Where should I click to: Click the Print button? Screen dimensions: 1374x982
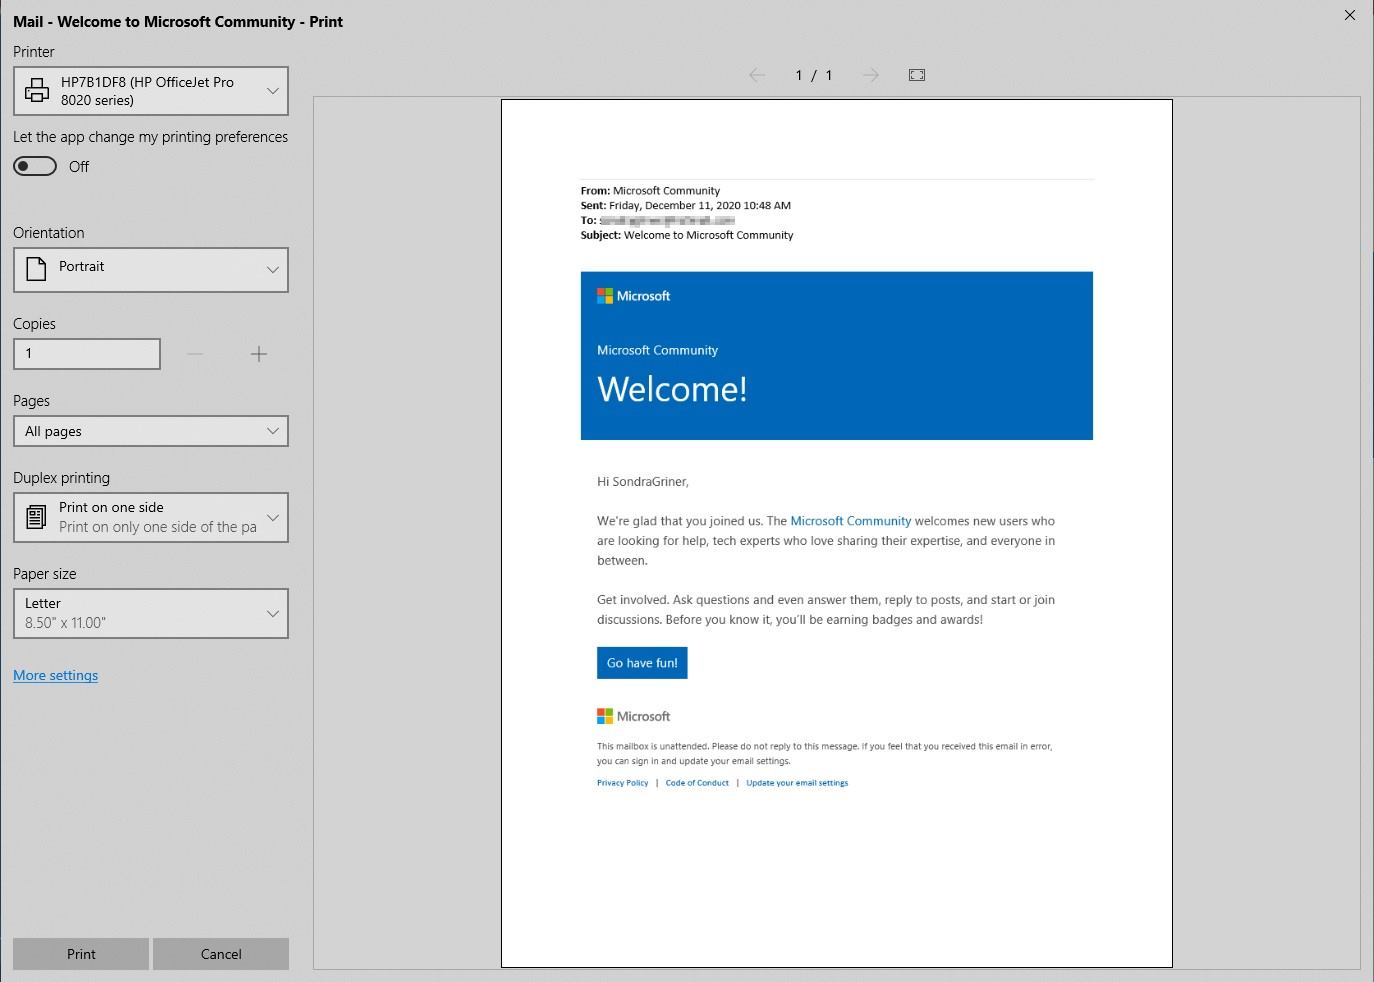(80, 953)
